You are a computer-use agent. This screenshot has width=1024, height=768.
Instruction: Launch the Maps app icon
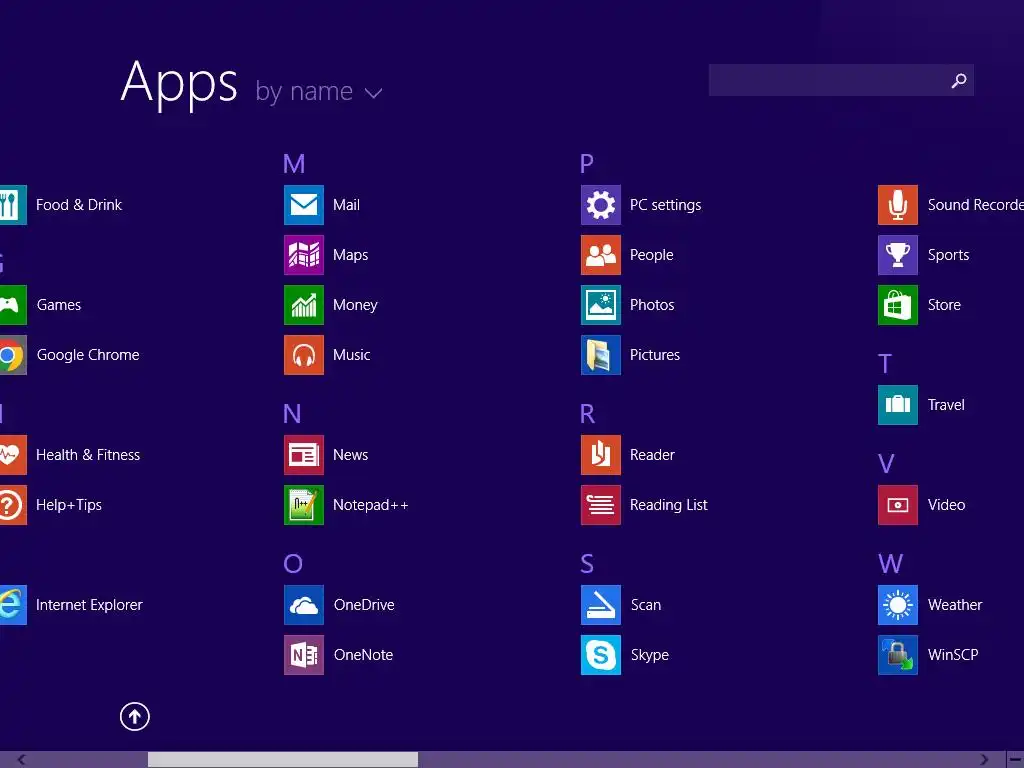[x=304, y=255]
